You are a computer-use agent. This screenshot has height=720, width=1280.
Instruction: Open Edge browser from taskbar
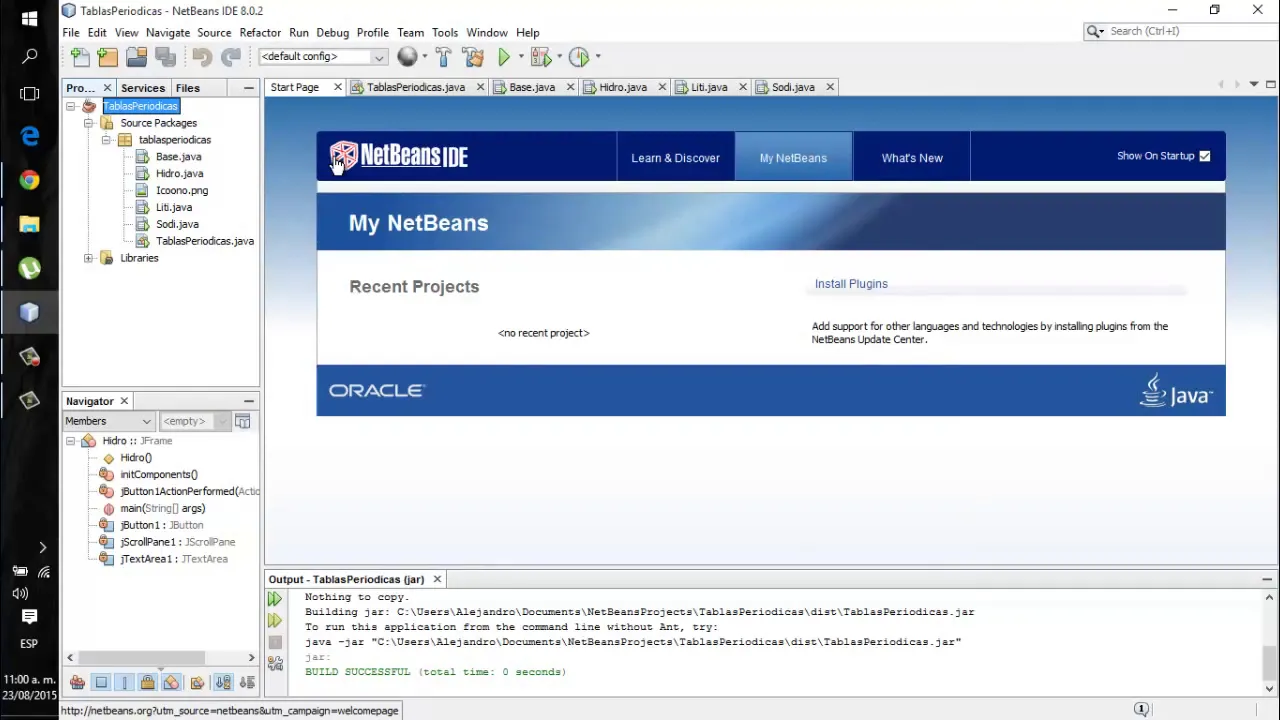click(29, 136)
